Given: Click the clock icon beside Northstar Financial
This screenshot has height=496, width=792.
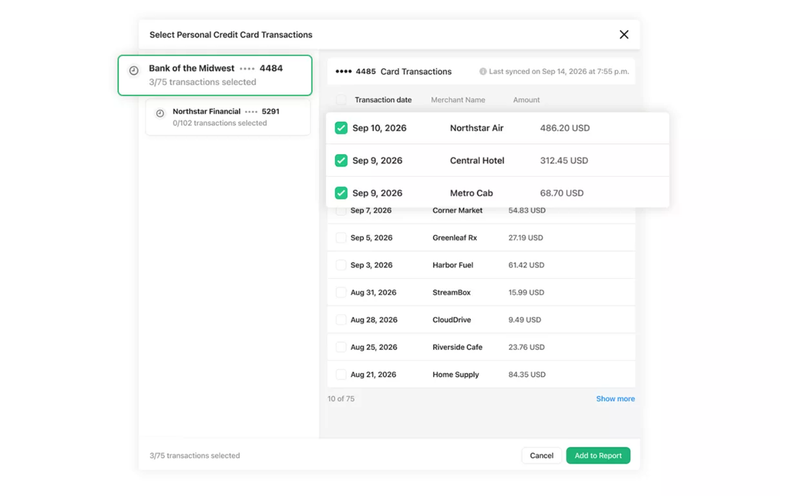Looking at the screenshot, I should click(160, 113).
